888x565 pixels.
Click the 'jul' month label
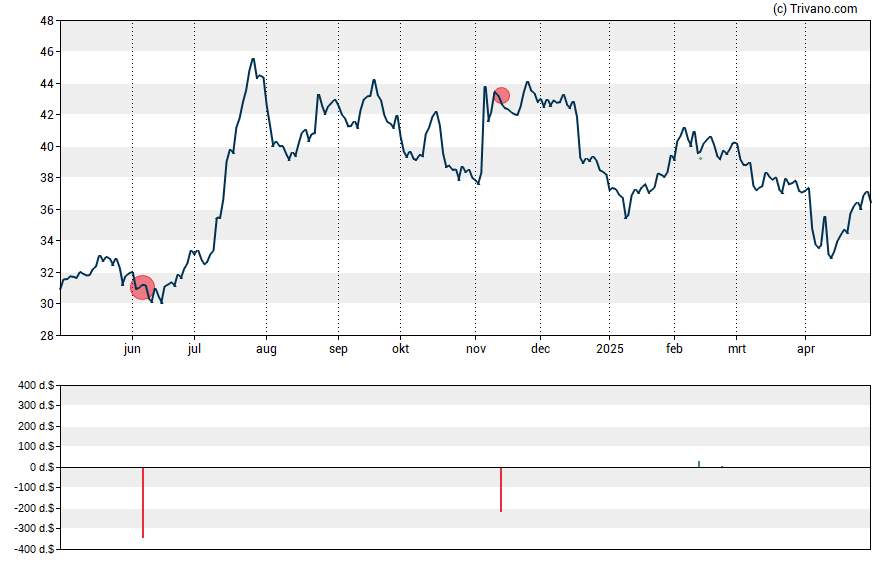click(x=194, y=349)
